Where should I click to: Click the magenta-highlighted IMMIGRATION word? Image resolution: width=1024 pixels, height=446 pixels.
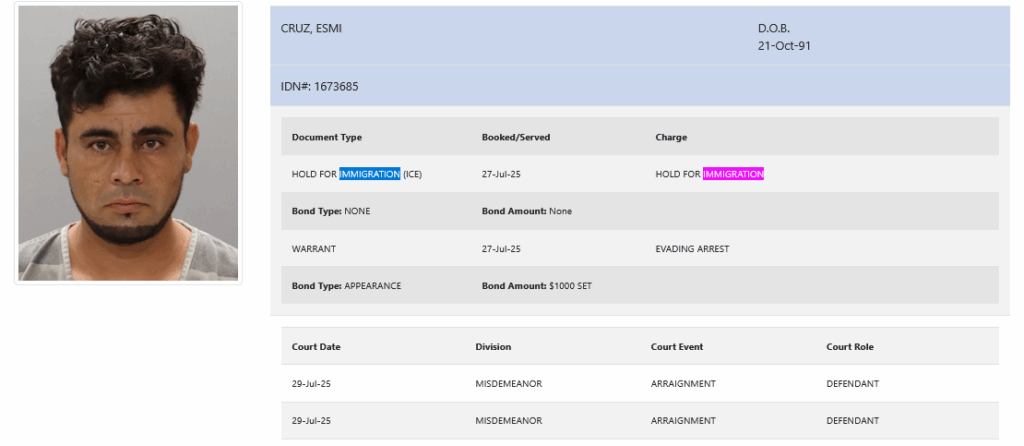coord(733,174)
